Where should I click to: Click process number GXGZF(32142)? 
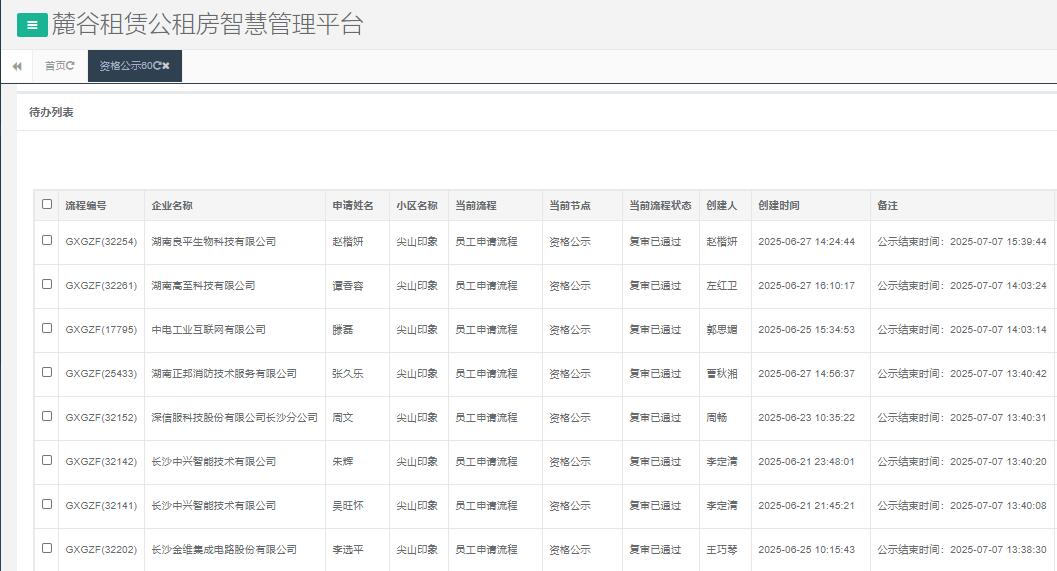101,462
